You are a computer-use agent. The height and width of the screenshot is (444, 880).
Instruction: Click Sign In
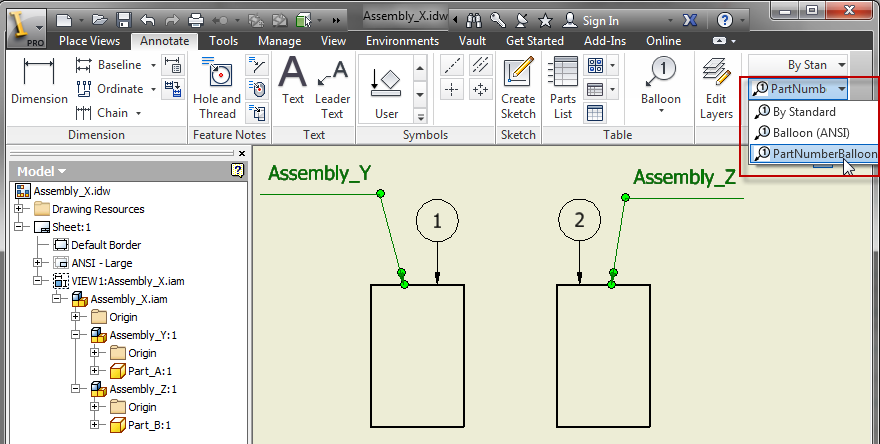(x=601, y=21)
